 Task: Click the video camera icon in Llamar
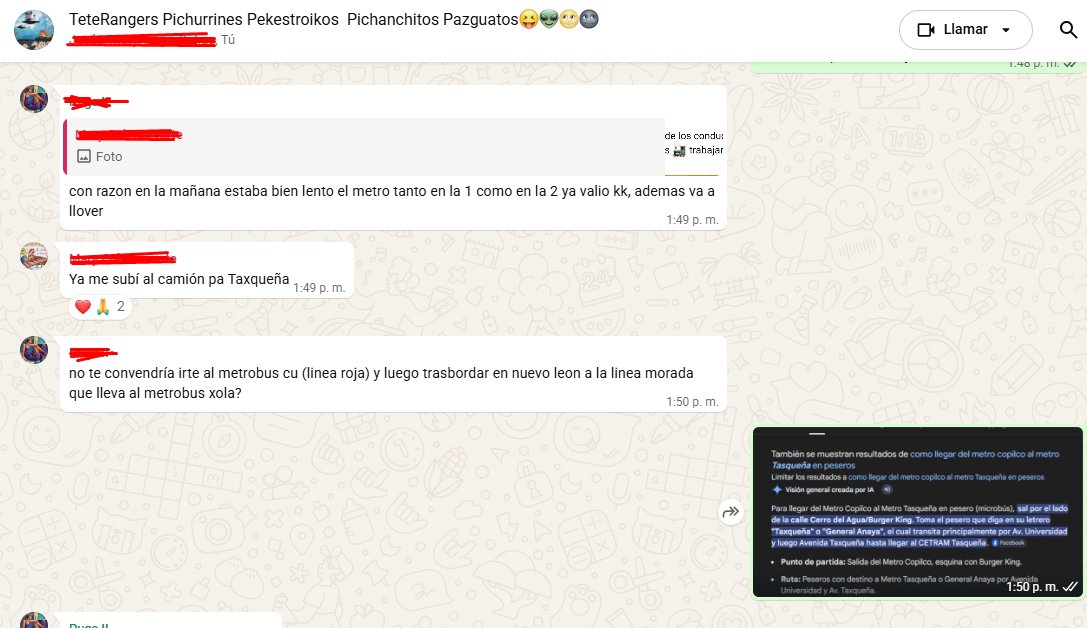pyautogui.click(x=925, y=30)
